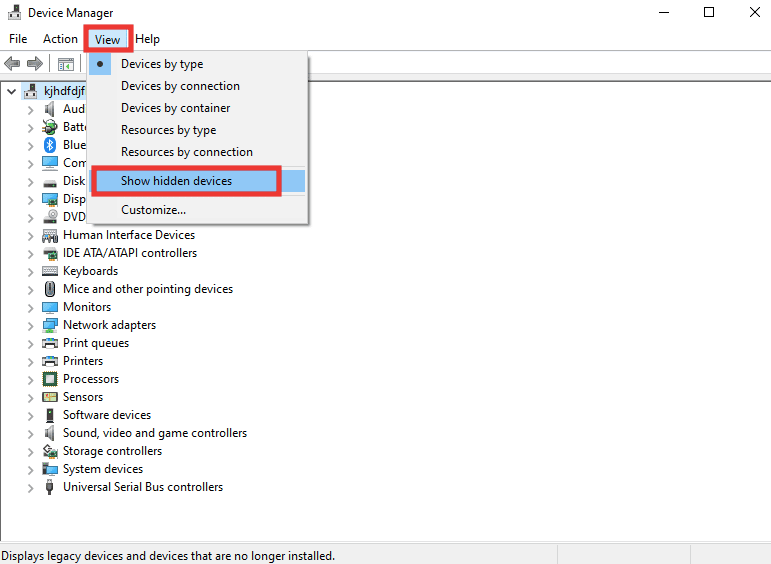Click the Monitors category icon
The width and height of the screenshot is (771, 564).
pos(50,307)
